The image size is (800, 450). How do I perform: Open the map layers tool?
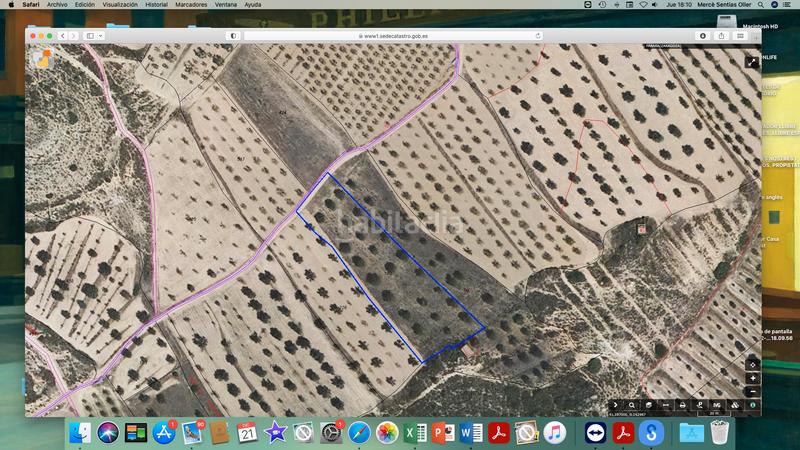pos(648,404)
